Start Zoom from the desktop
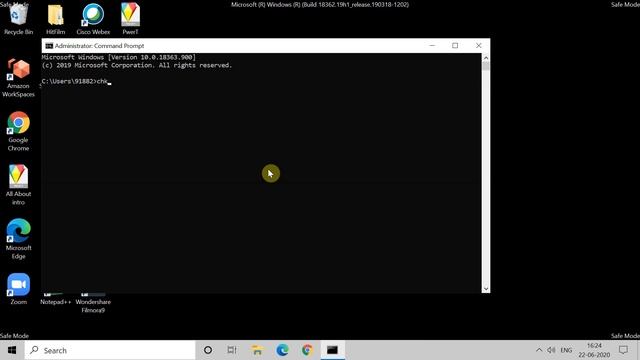 [x=18, y=289]
